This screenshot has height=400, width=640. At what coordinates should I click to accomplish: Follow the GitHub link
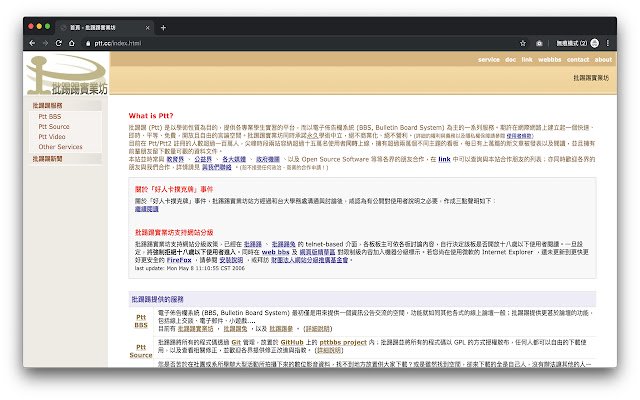[x=292, y=342]
